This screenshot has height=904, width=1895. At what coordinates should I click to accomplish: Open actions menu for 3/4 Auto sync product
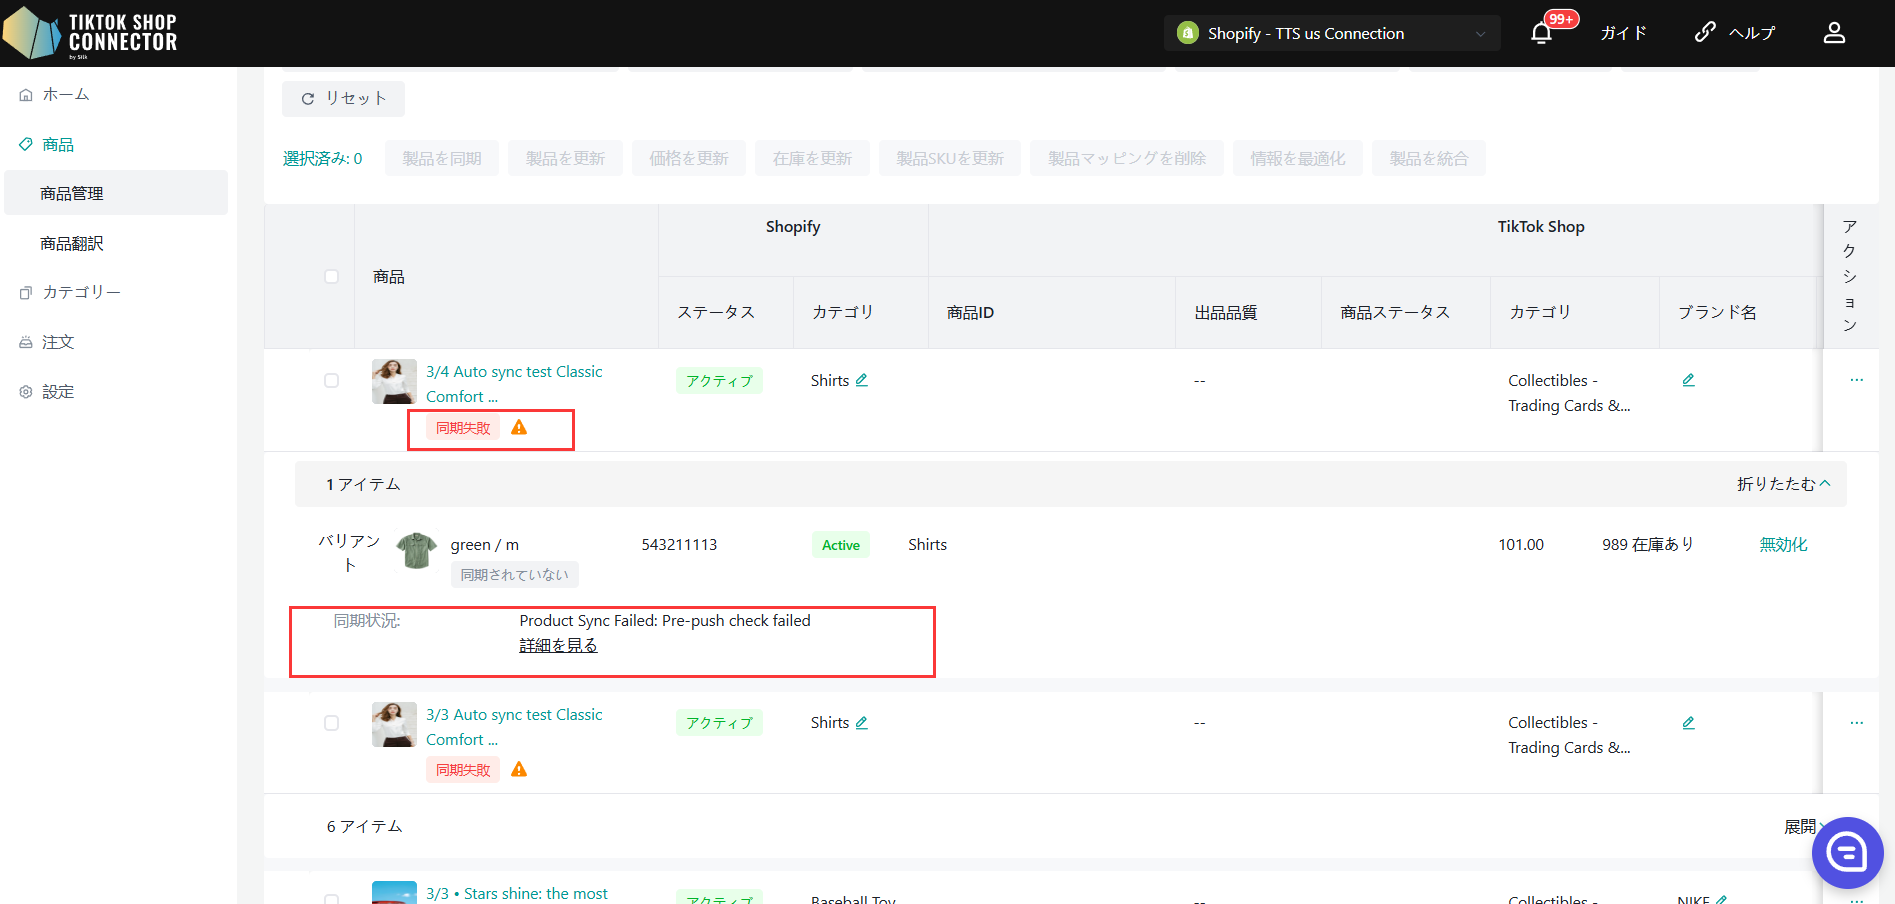(1856, 380)
